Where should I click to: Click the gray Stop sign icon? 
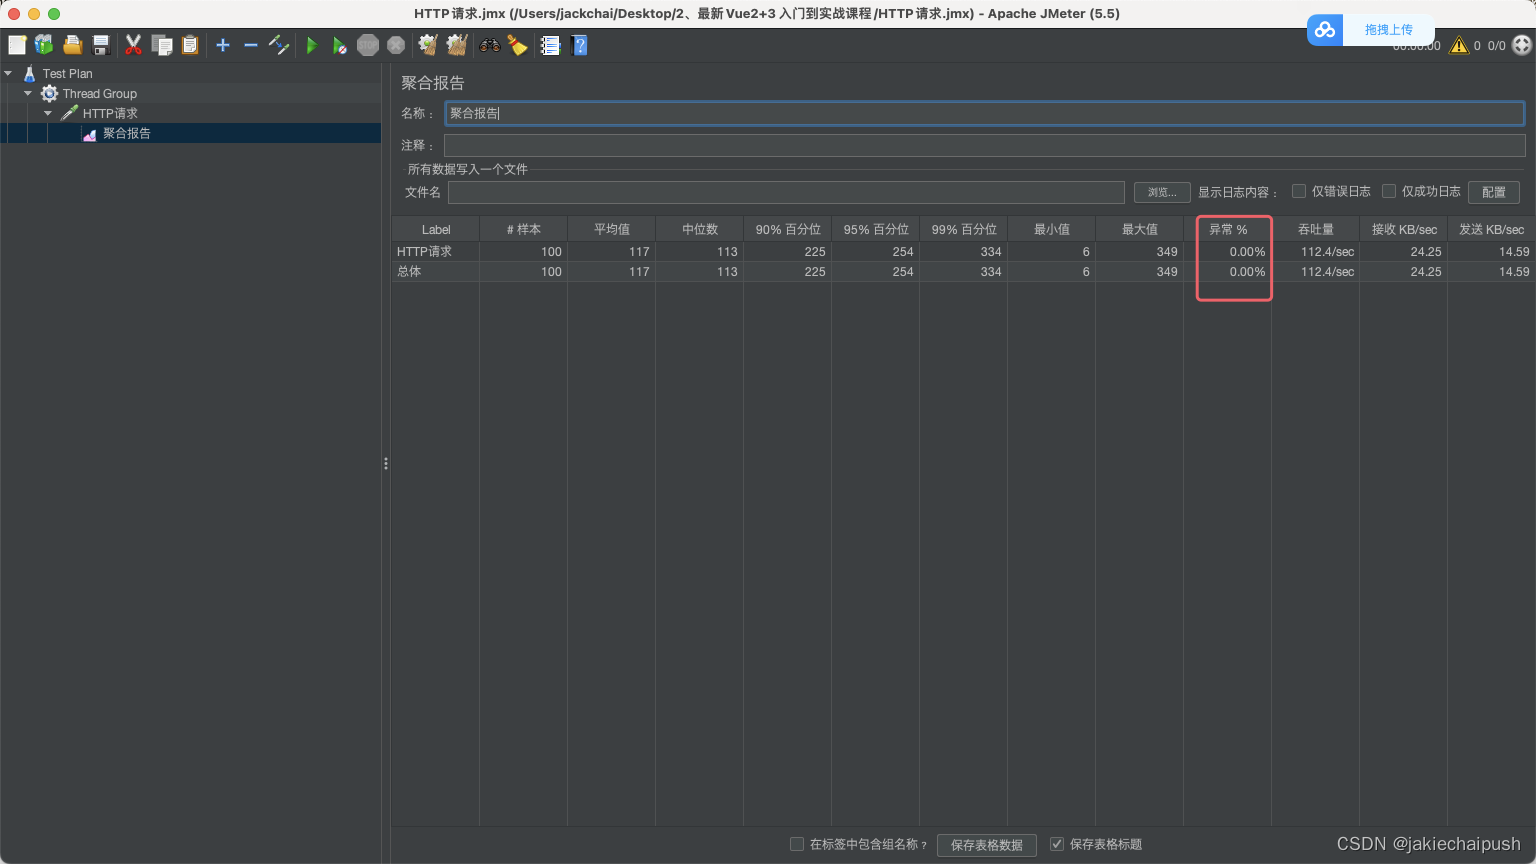(x=368, y=45)
